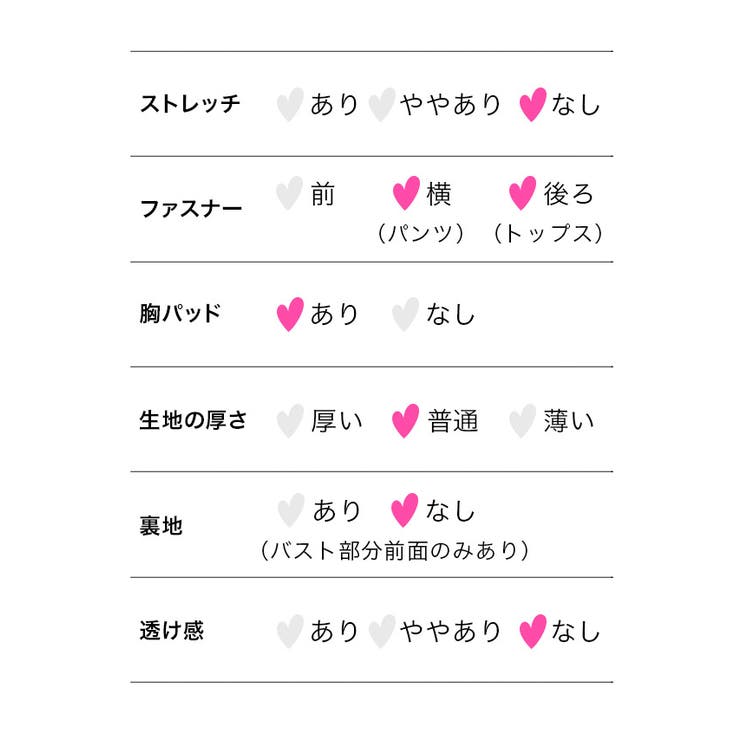Click the (トップス) note under 後ろ

(548, 233)
